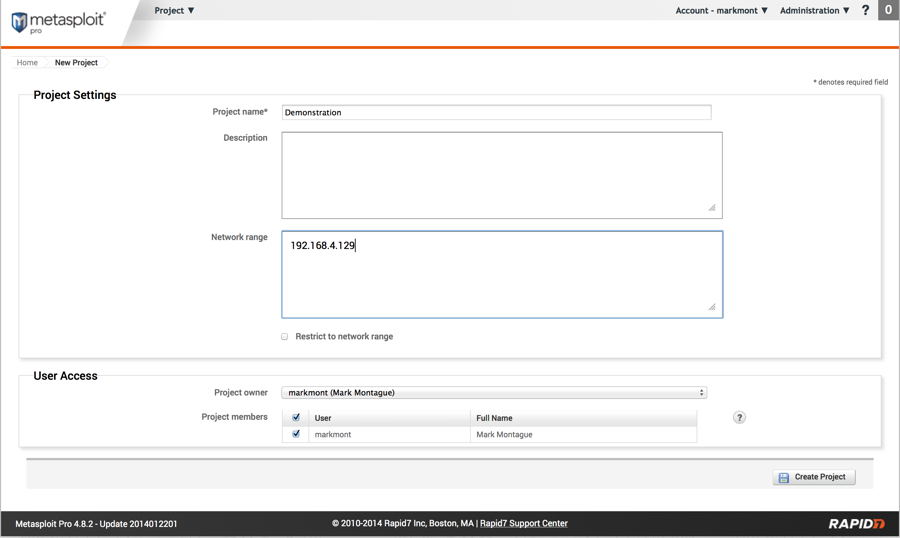Click help icon beside Project members table
Image resolution: width=900 pixels, height=538 pixels.
point(739,417)
